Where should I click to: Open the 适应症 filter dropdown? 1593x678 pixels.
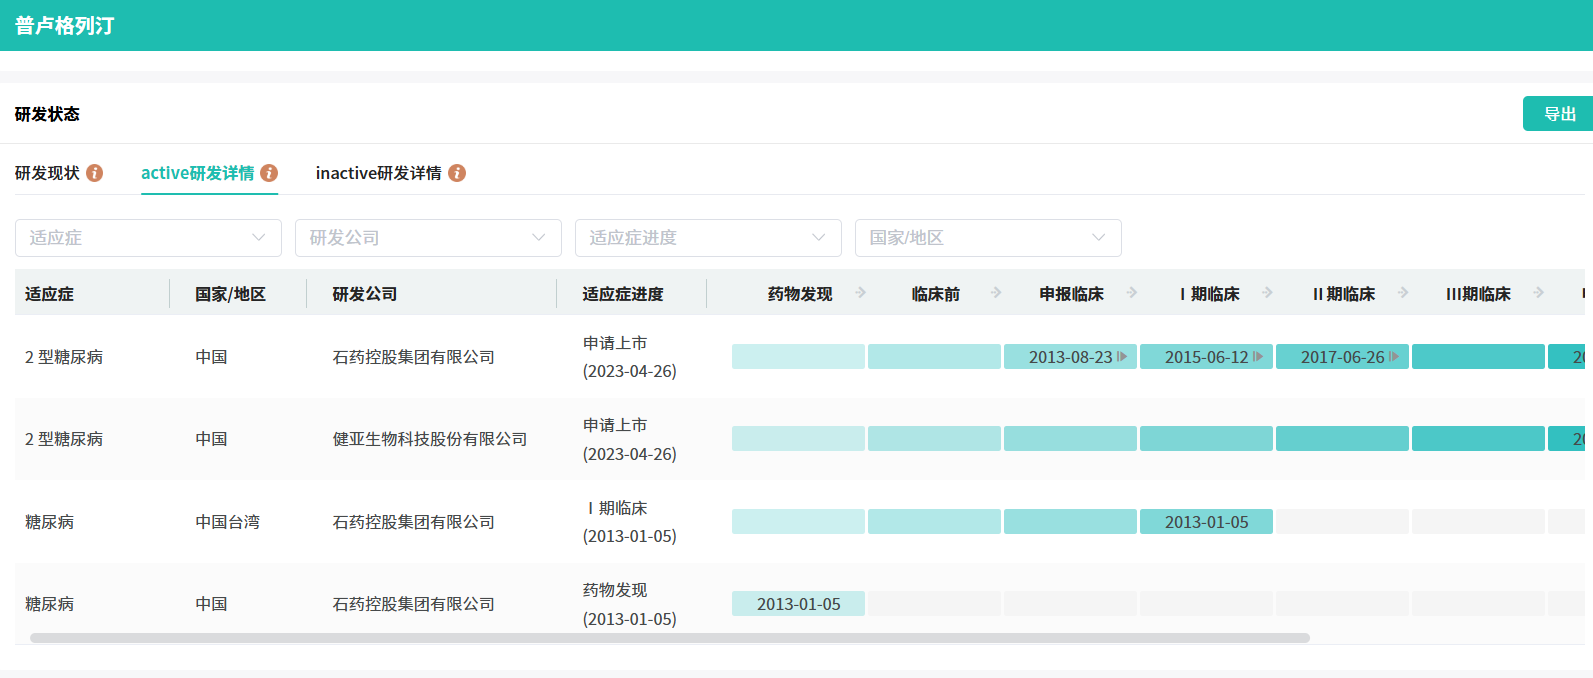coord(148,238)
